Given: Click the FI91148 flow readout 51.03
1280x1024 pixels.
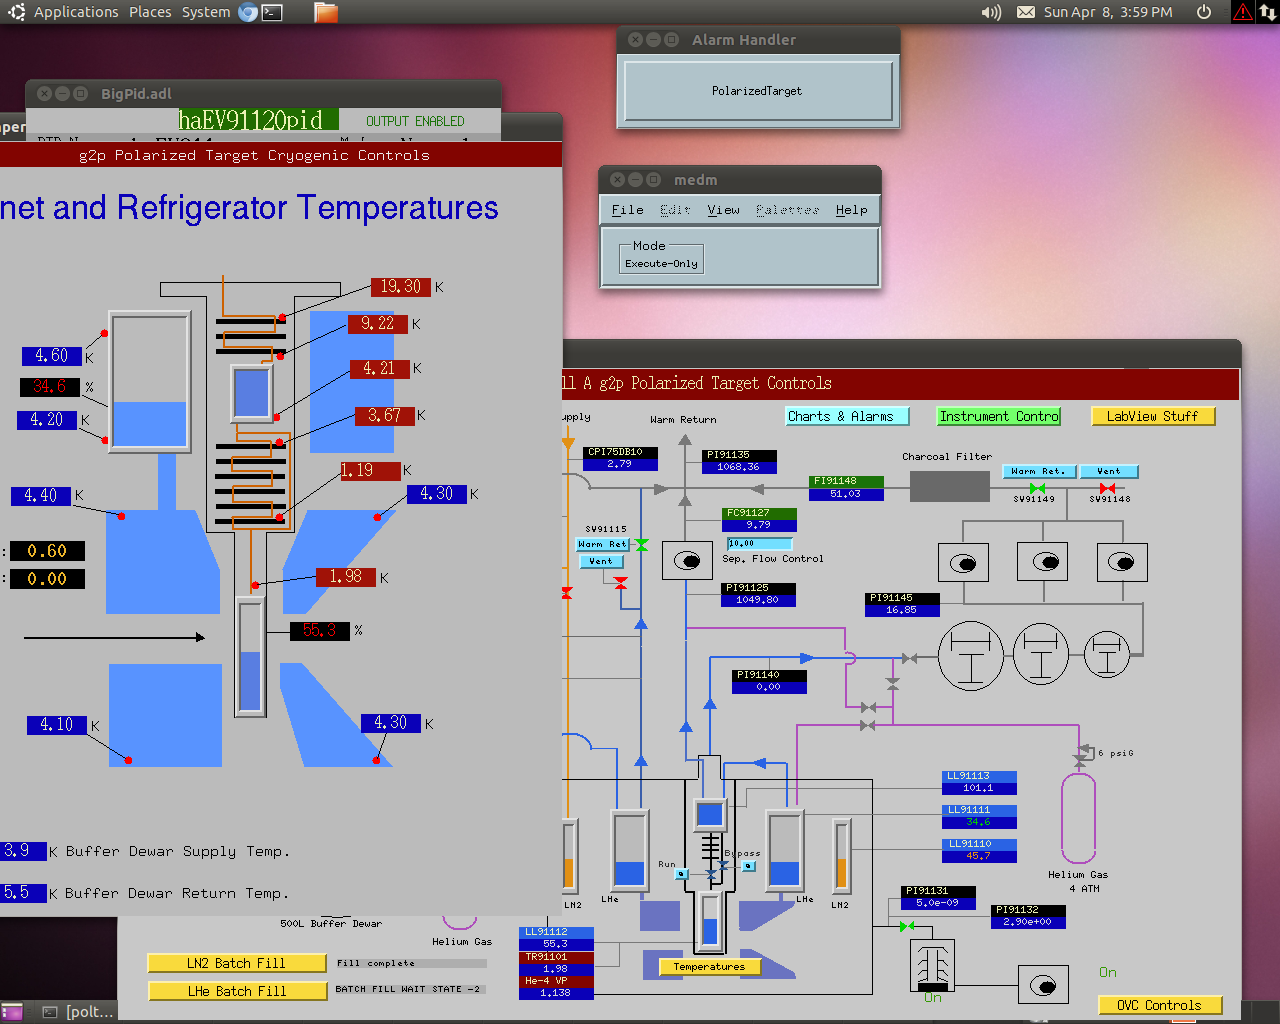Looking at the screenshot, I should click(846, 494).
